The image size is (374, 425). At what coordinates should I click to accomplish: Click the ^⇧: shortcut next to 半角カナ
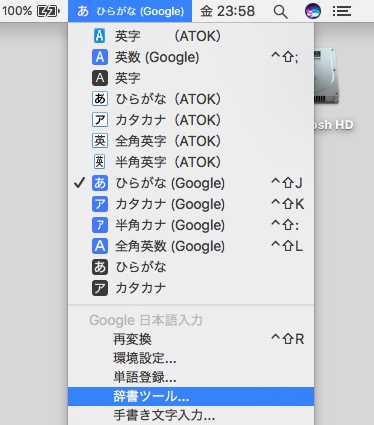click(x=285, y=225)
